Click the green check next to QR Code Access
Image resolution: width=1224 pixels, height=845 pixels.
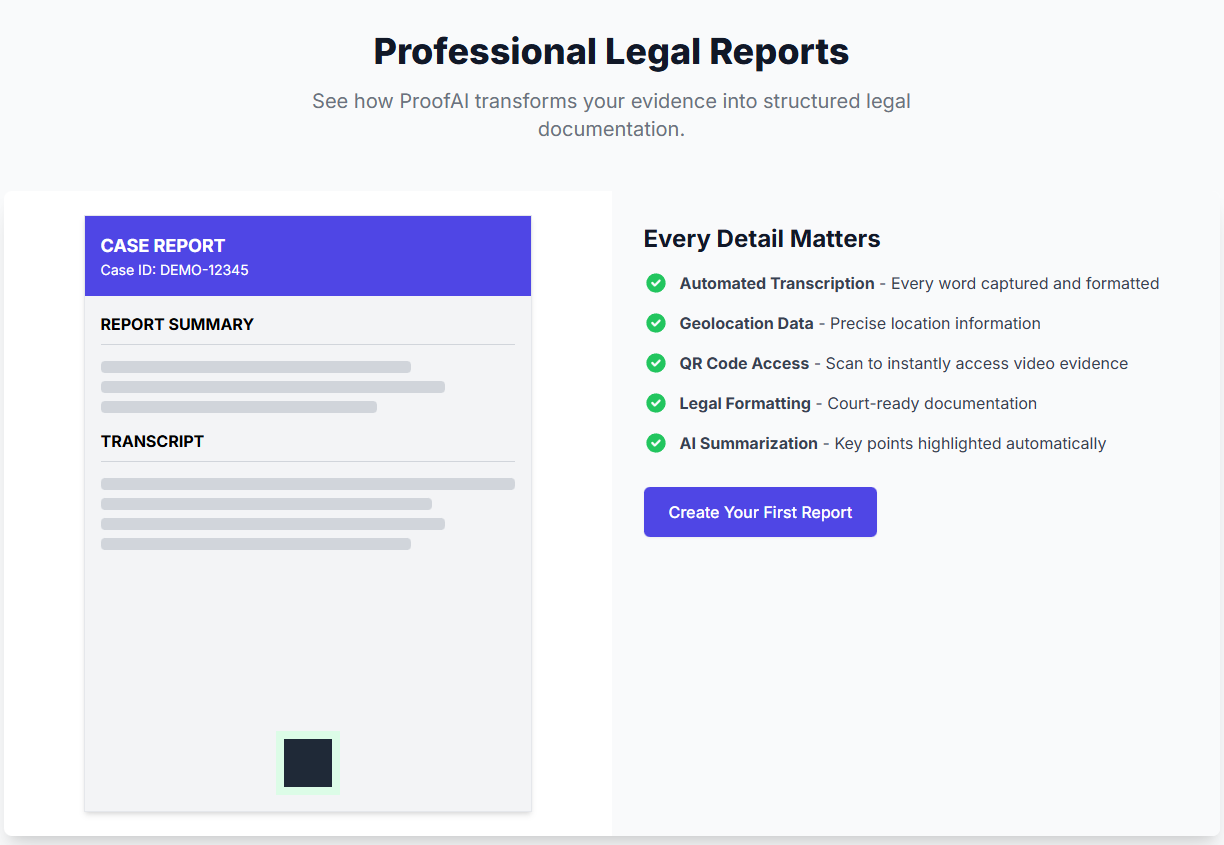coord(656,363)
